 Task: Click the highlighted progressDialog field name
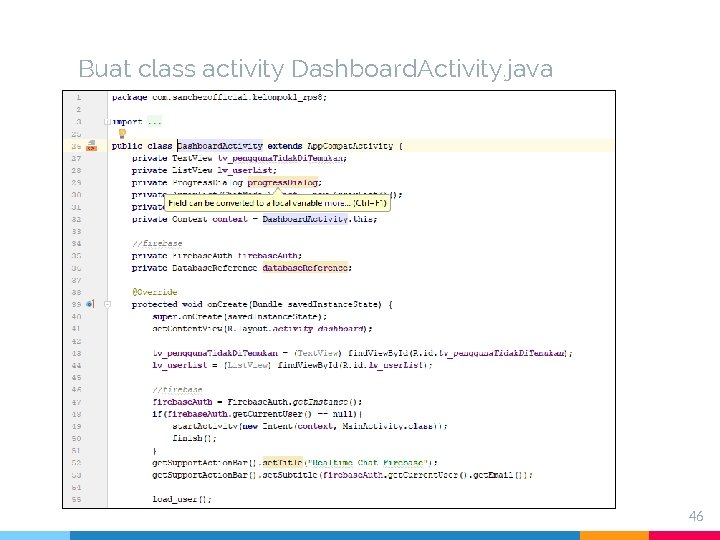point(282,182)
